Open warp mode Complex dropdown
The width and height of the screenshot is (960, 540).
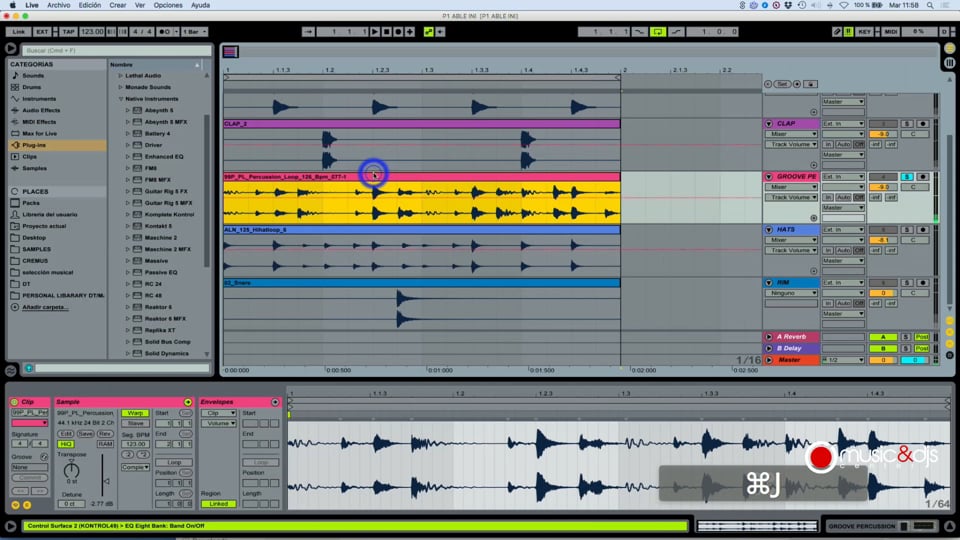pyautogui.click(x=135, y=467)
